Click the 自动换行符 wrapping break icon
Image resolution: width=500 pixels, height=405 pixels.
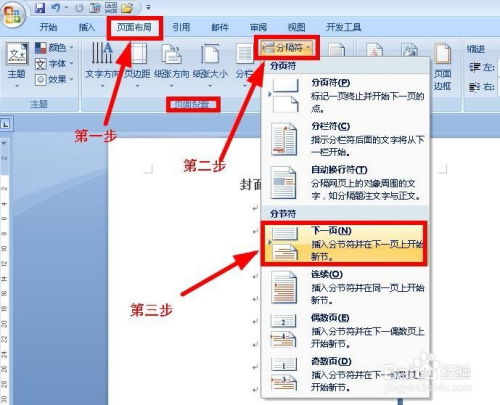(x=284, y=182)
